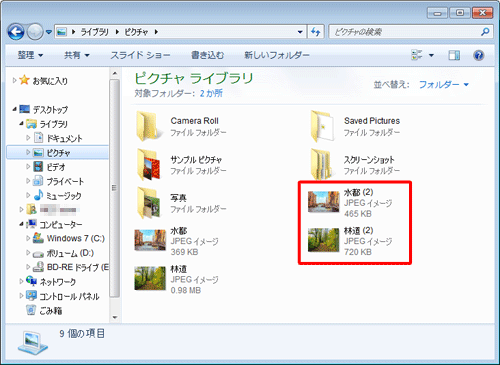The width and height of the screenshot is (500, 365).
Task: Select the 水都 (2) image thumbnail
Action: click(x=323, y=202)
